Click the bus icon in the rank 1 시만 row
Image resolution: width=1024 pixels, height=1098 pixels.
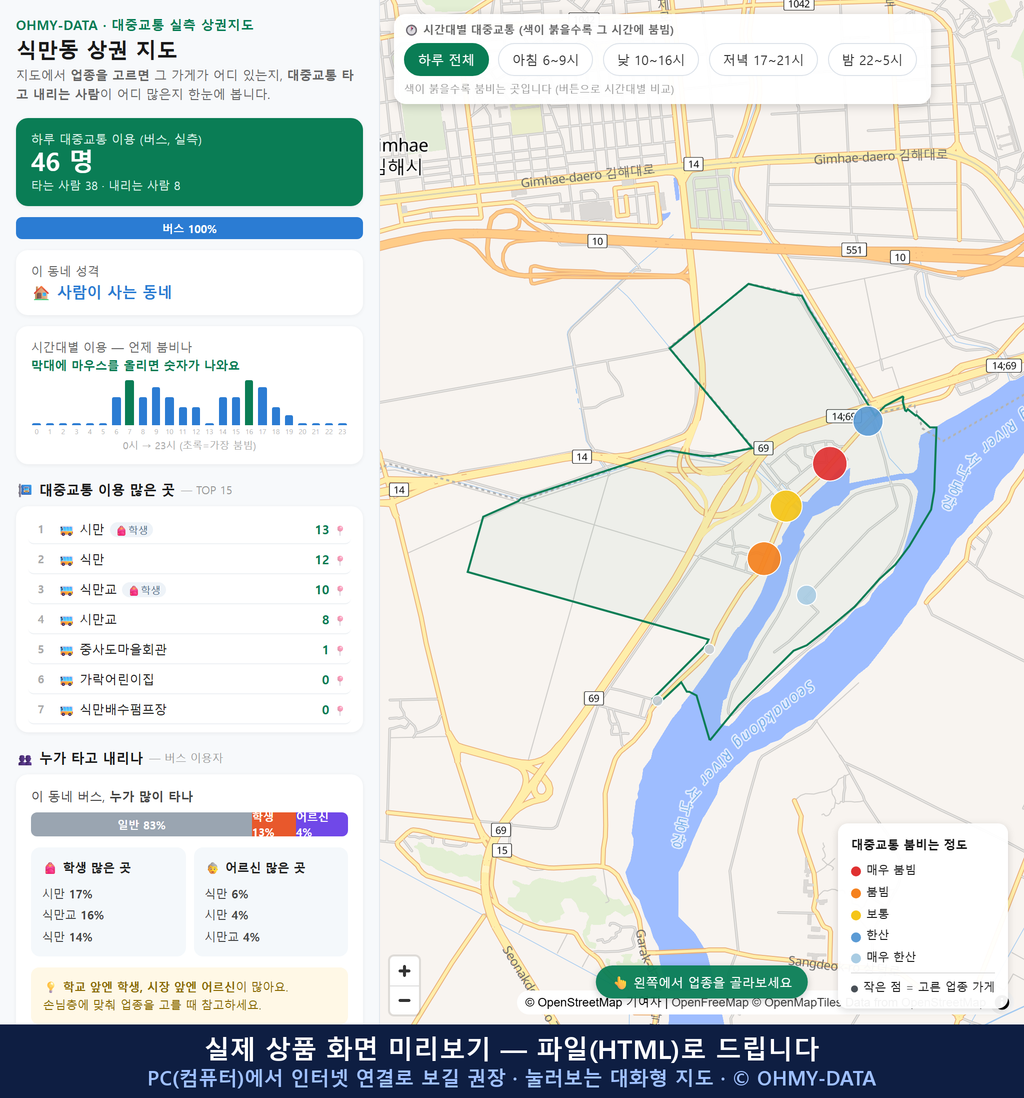coord(67,530)
